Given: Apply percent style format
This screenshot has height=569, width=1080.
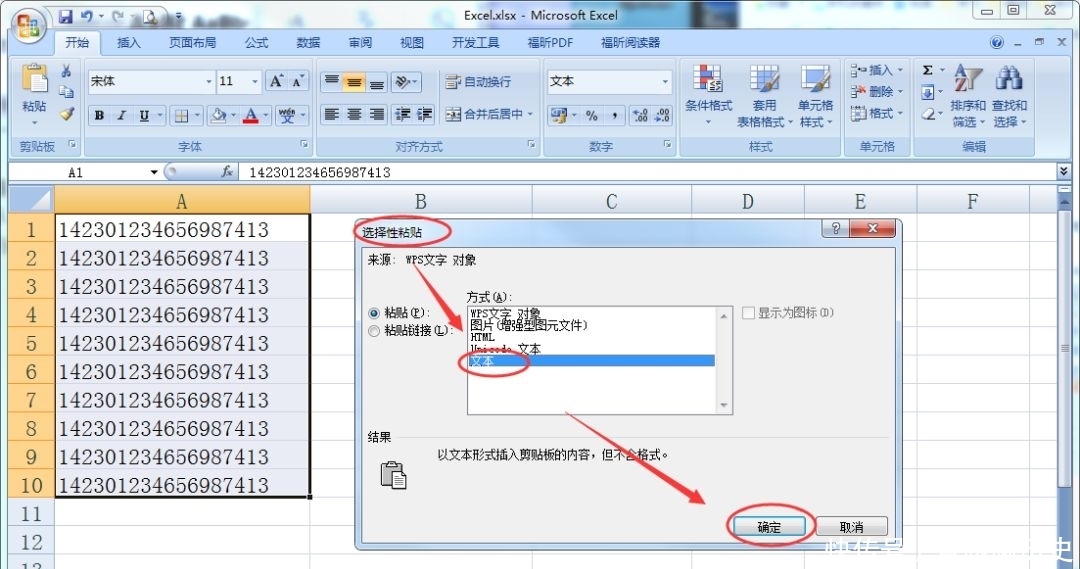Looking at the screenshot, I should [x=592, y=115].
